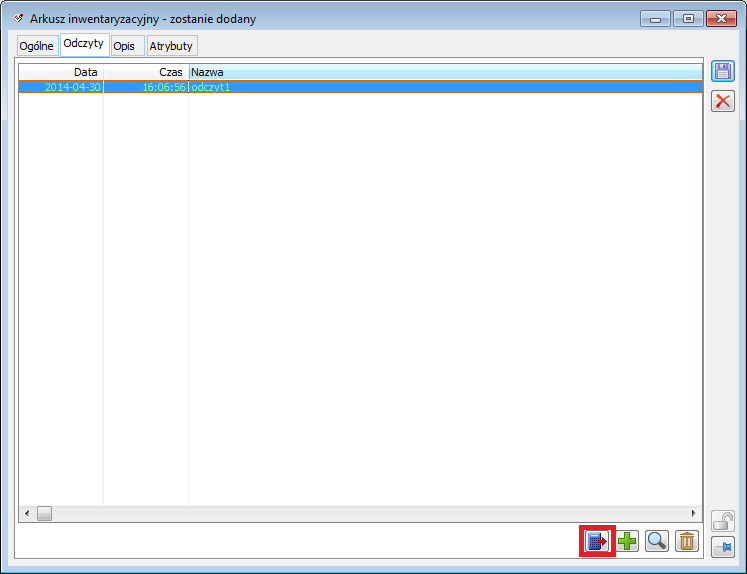747x574 pixels.
Task: Open app icon in title bar
Action: [19, 19]
